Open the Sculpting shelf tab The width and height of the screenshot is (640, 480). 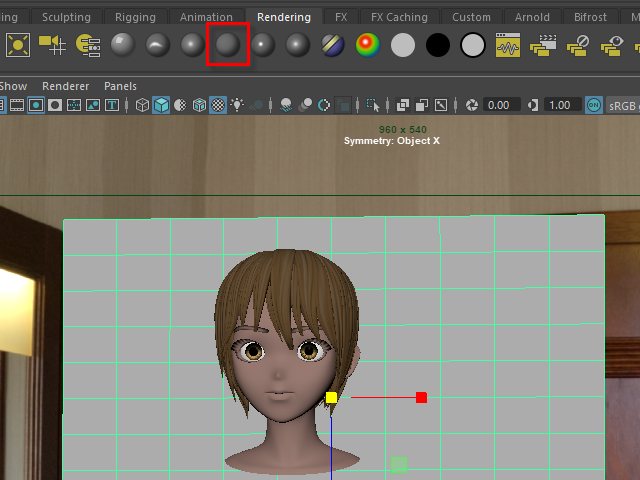(x=66, y=17)
